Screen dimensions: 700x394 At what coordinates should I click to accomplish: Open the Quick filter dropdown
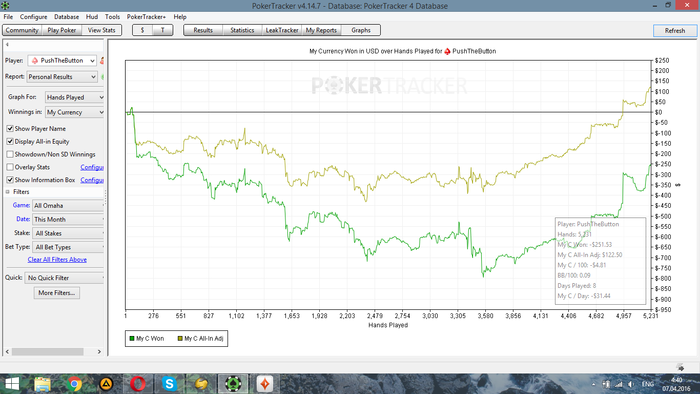click(x=64, y=278)
